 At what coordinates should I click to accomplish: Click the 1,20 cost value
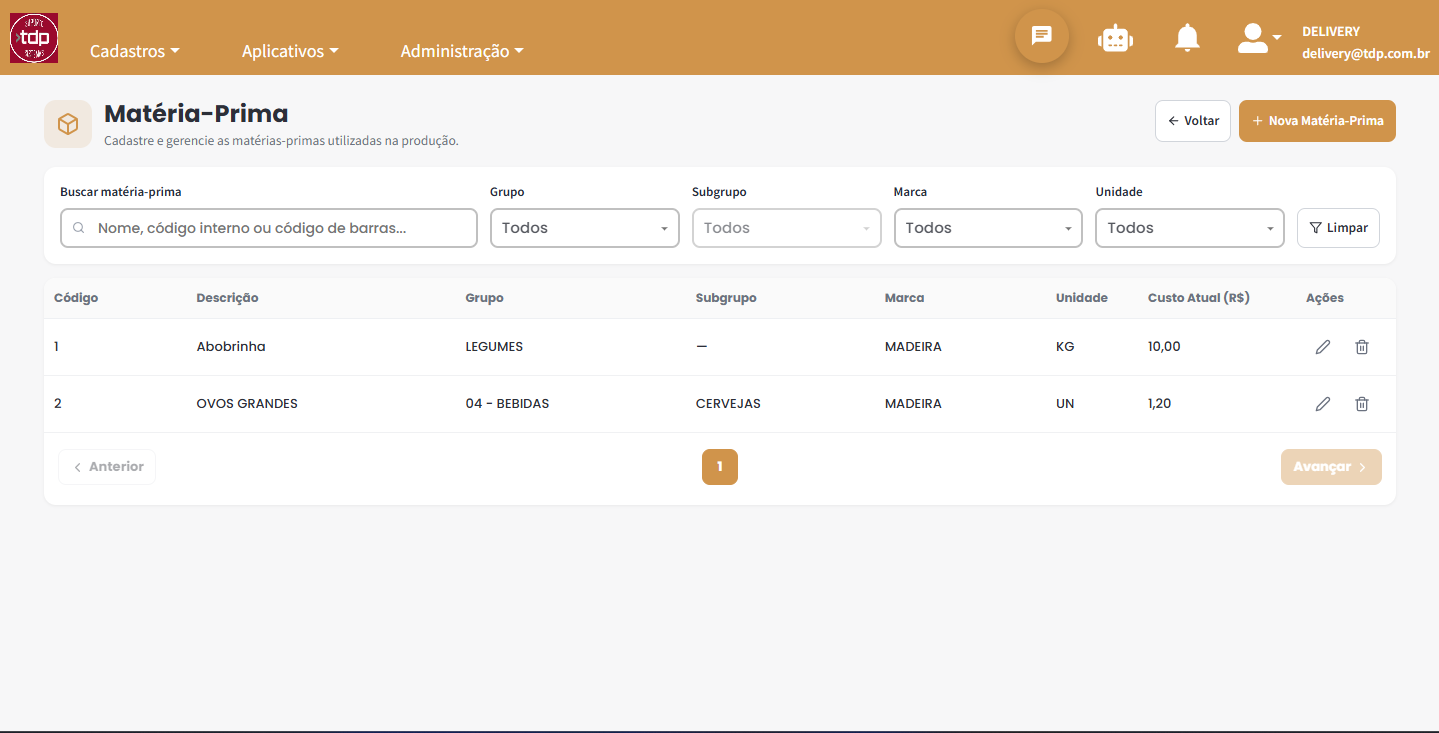(x=1160, y=404)
